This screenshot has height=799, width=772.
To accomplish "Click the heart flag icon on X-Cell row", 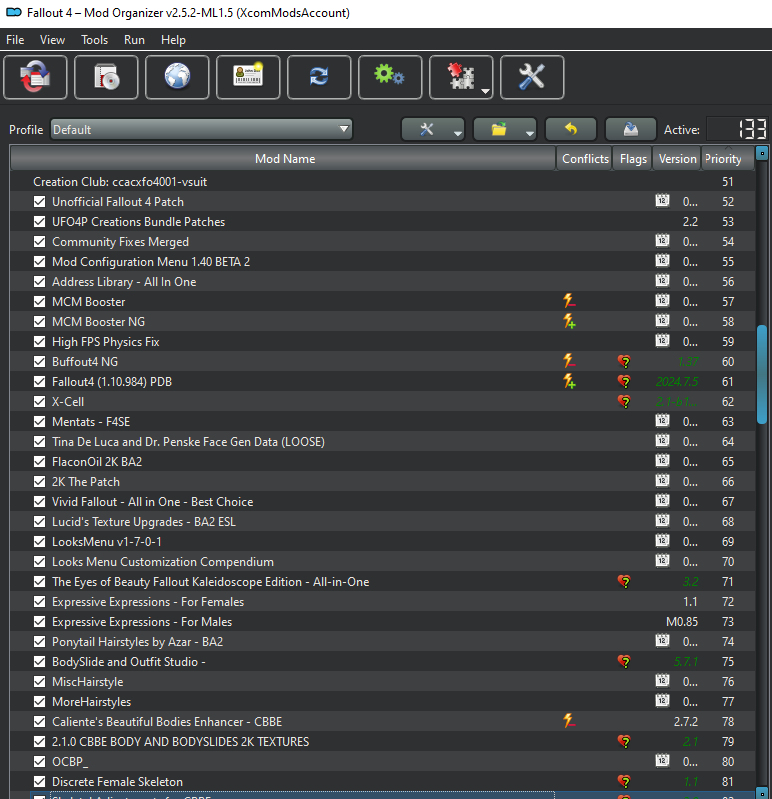I will click(624, 402).
